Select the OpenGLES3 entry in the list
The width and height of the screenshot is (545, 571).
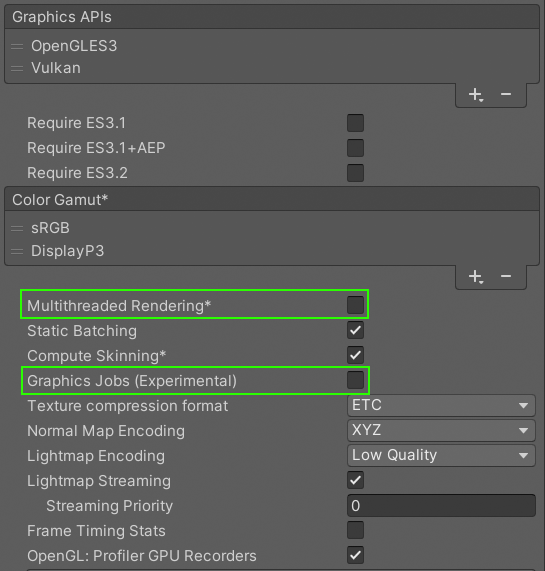272,46
